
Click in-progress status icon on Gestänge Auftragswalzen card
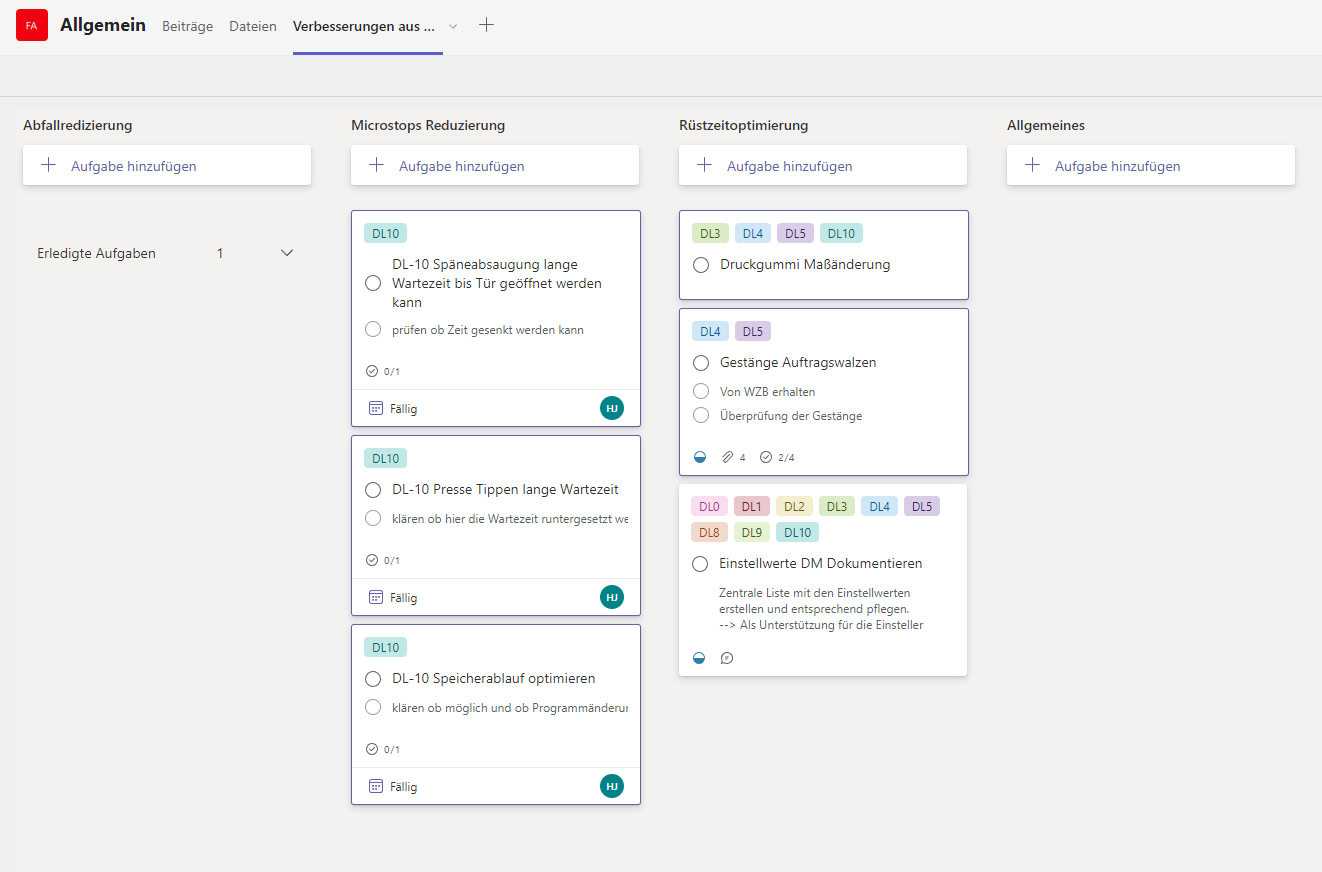700,457
